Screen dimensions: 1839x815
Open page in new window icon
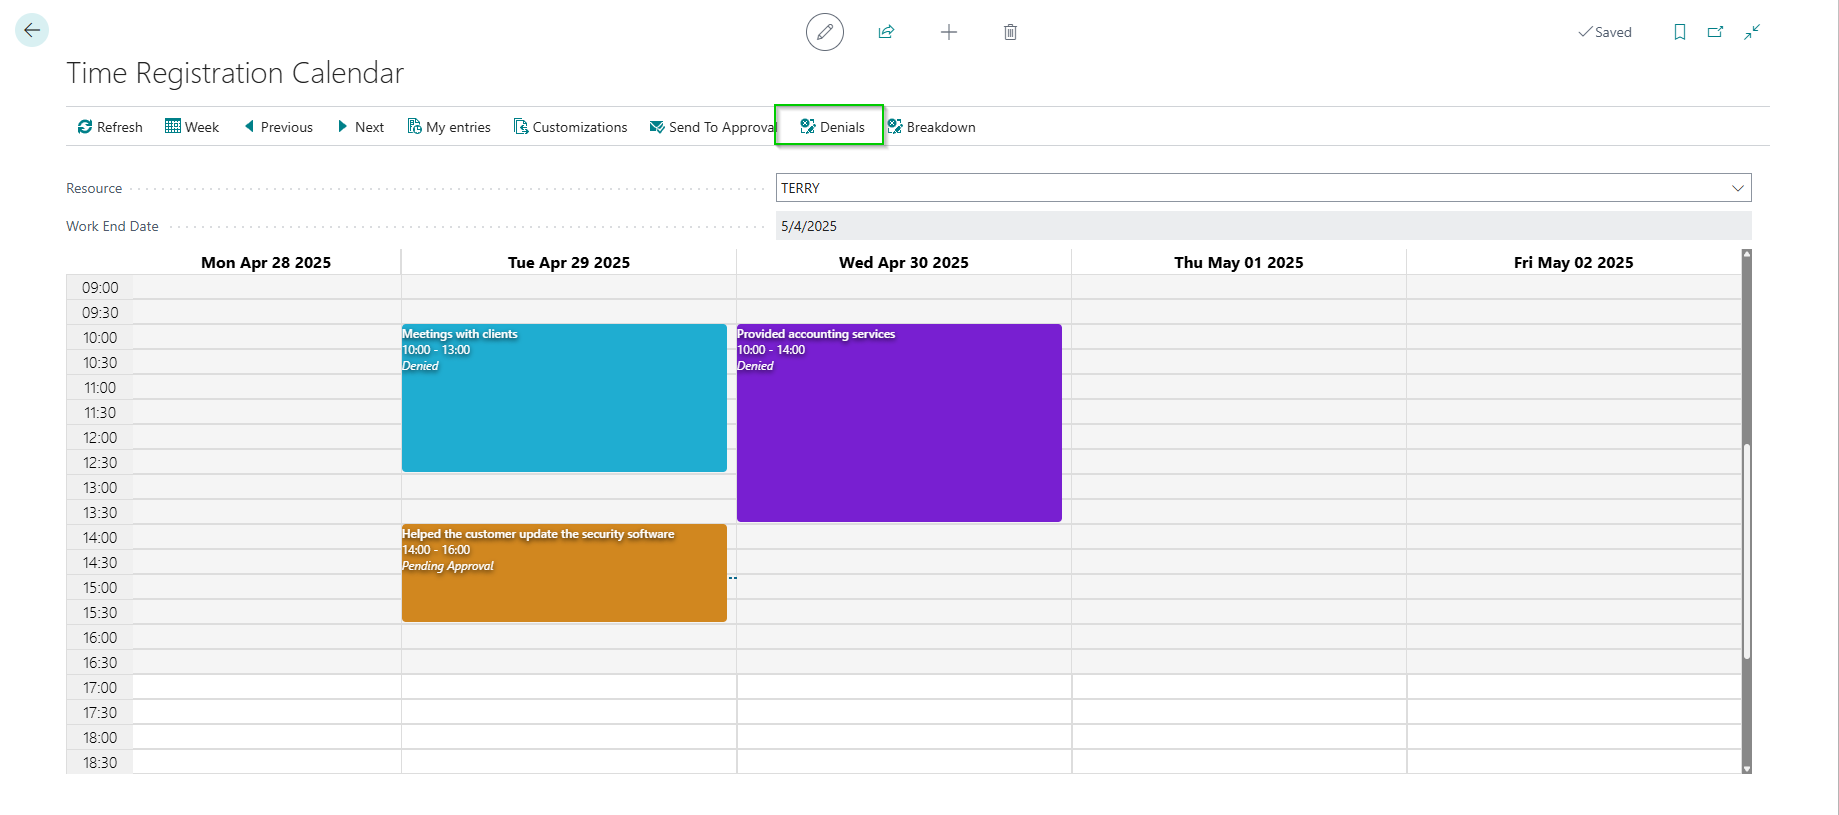[1715, 32]
